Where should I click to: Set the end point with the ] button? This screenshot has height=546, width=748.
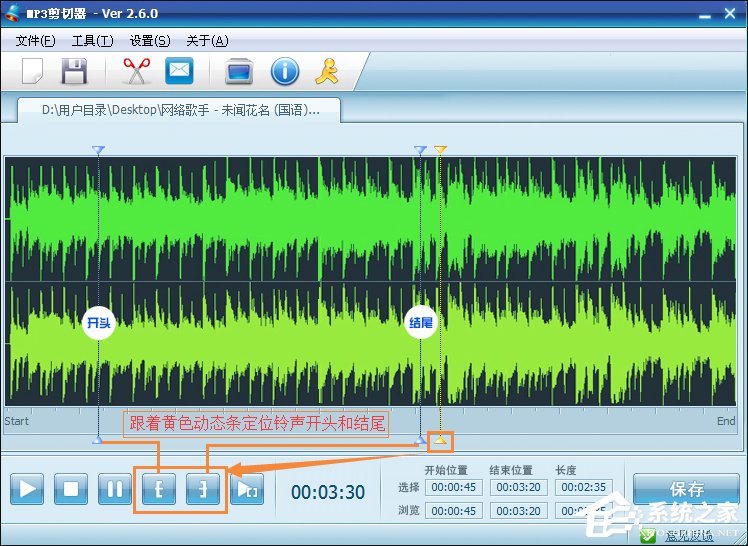tap(203, 490)
